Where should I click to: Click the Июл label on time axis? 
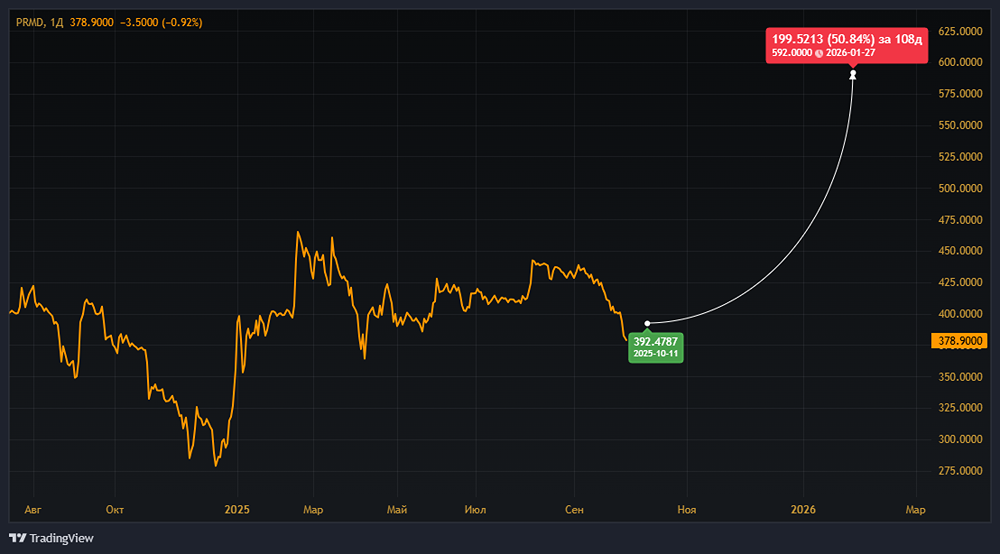(476, 510)
